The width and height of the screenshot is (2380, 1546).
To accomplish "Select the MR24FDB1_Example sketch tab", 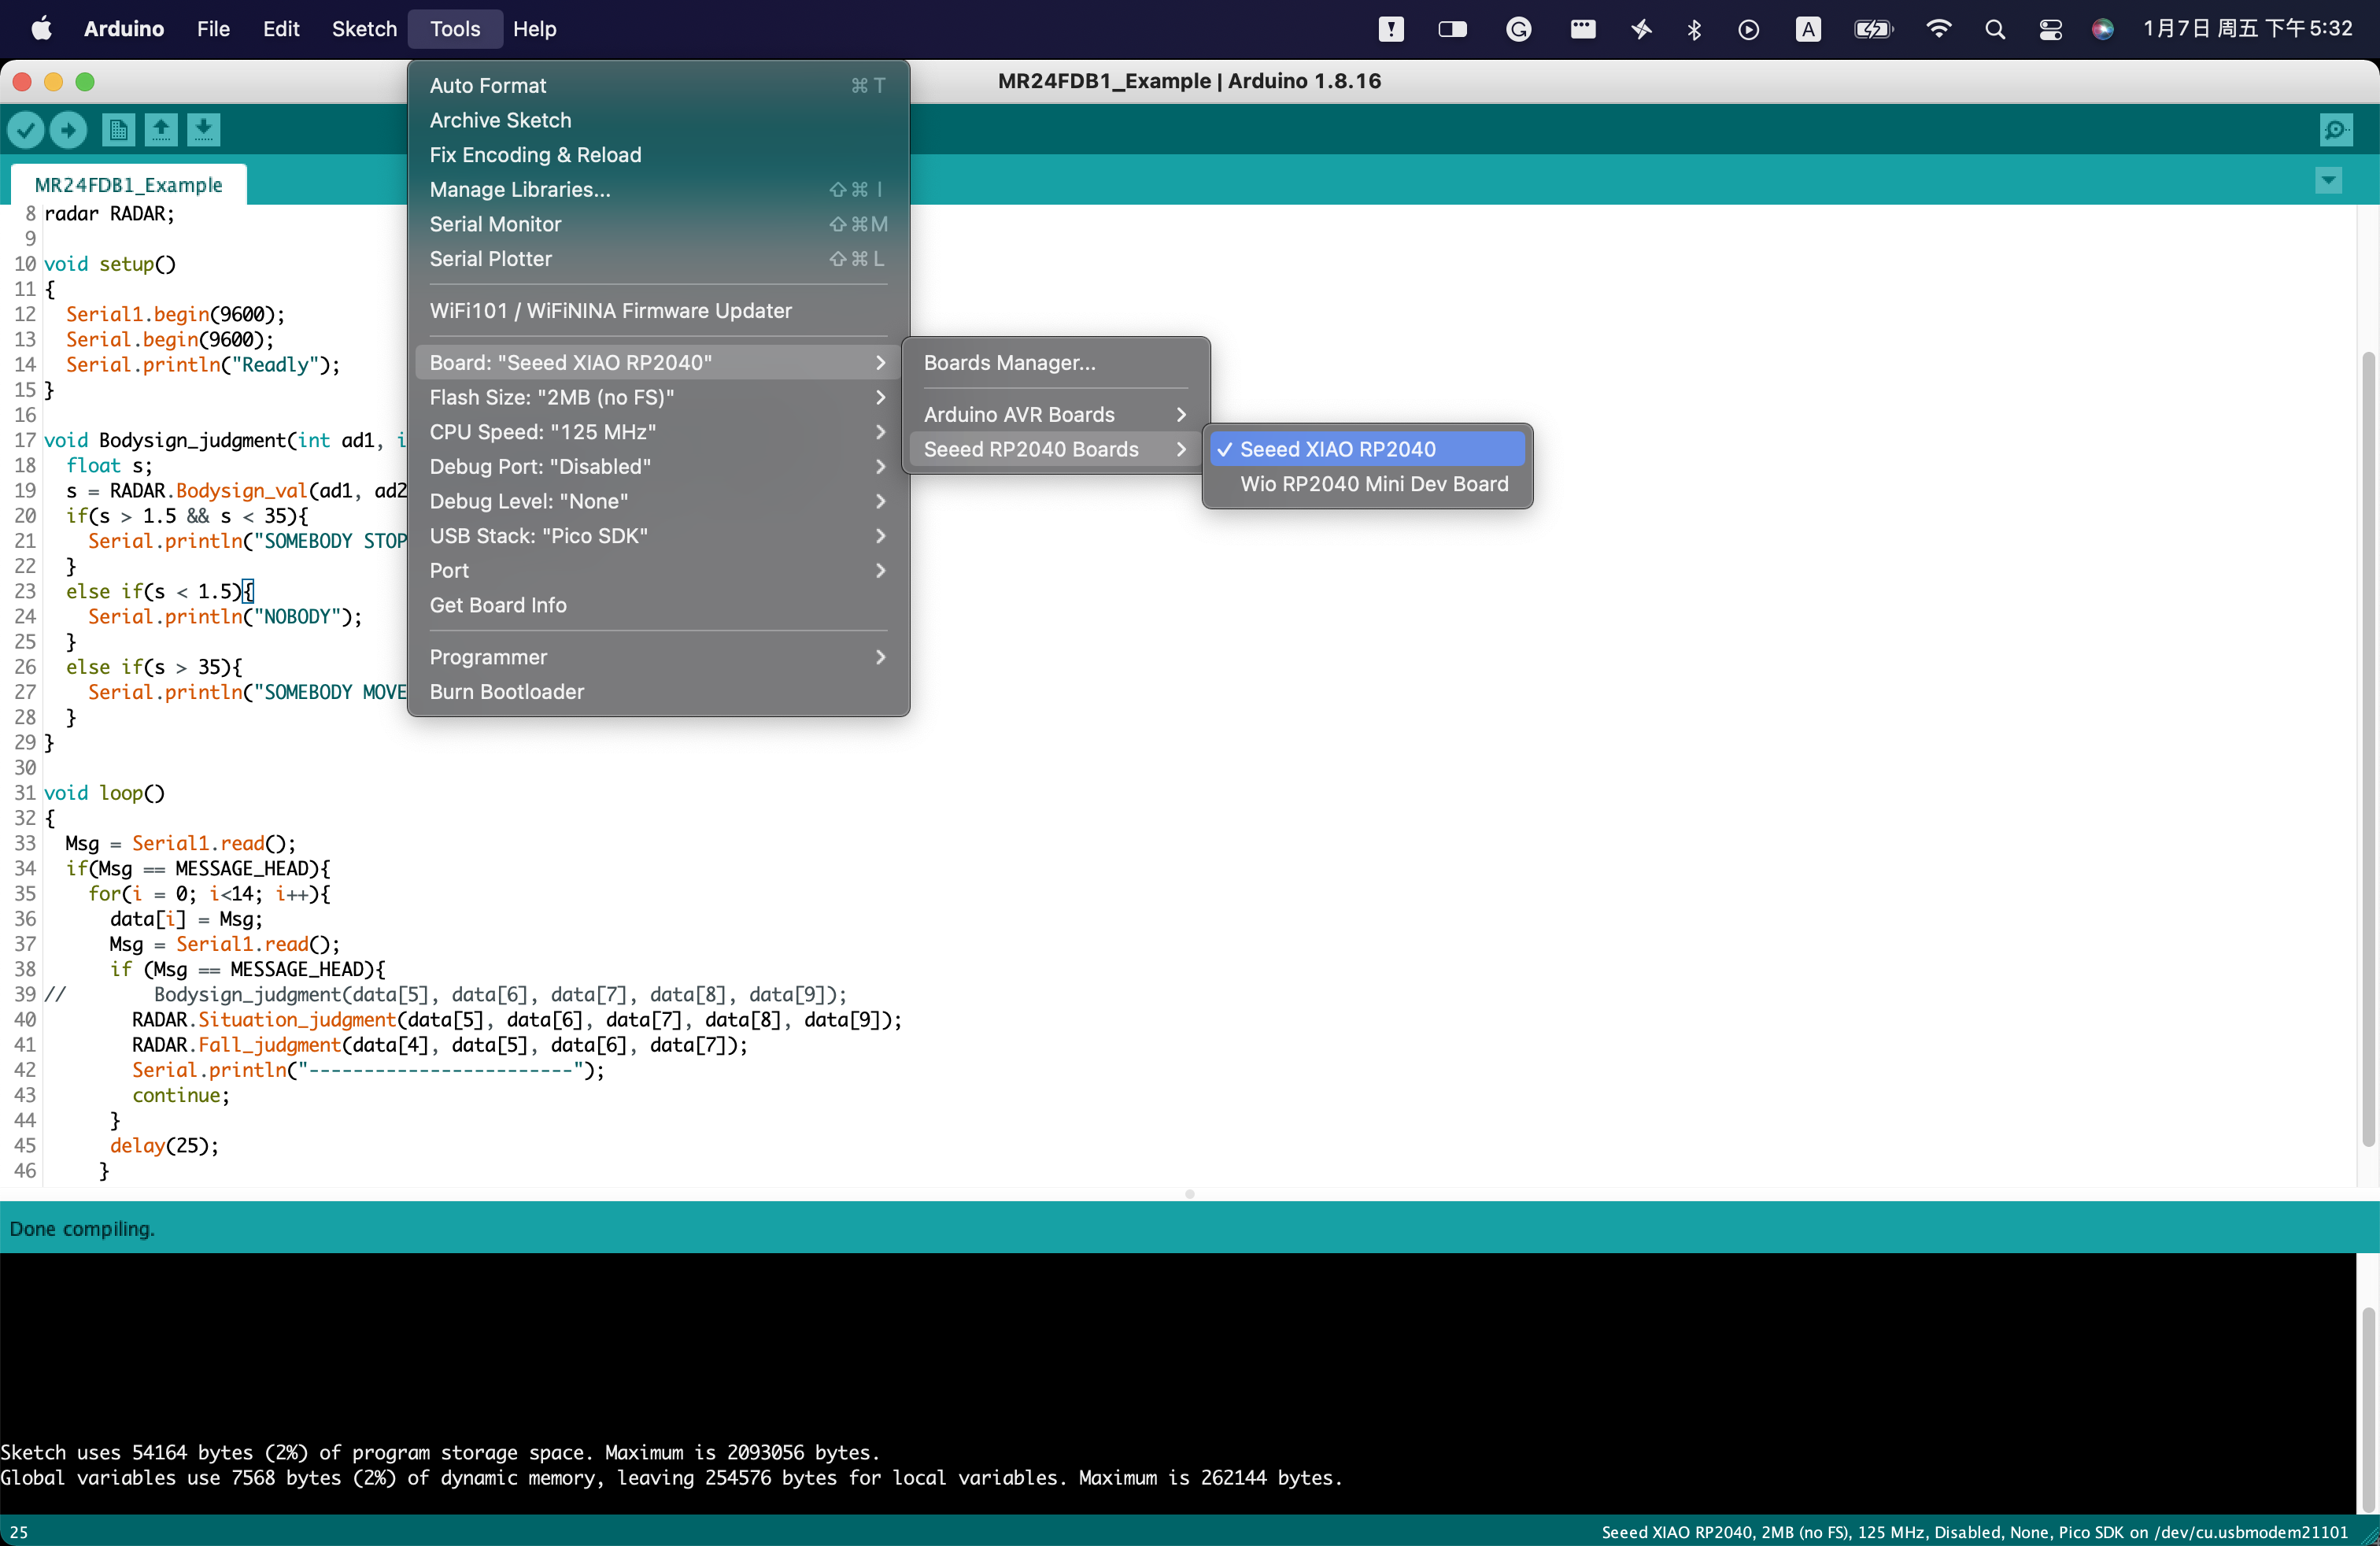I will tap(128, 185).
